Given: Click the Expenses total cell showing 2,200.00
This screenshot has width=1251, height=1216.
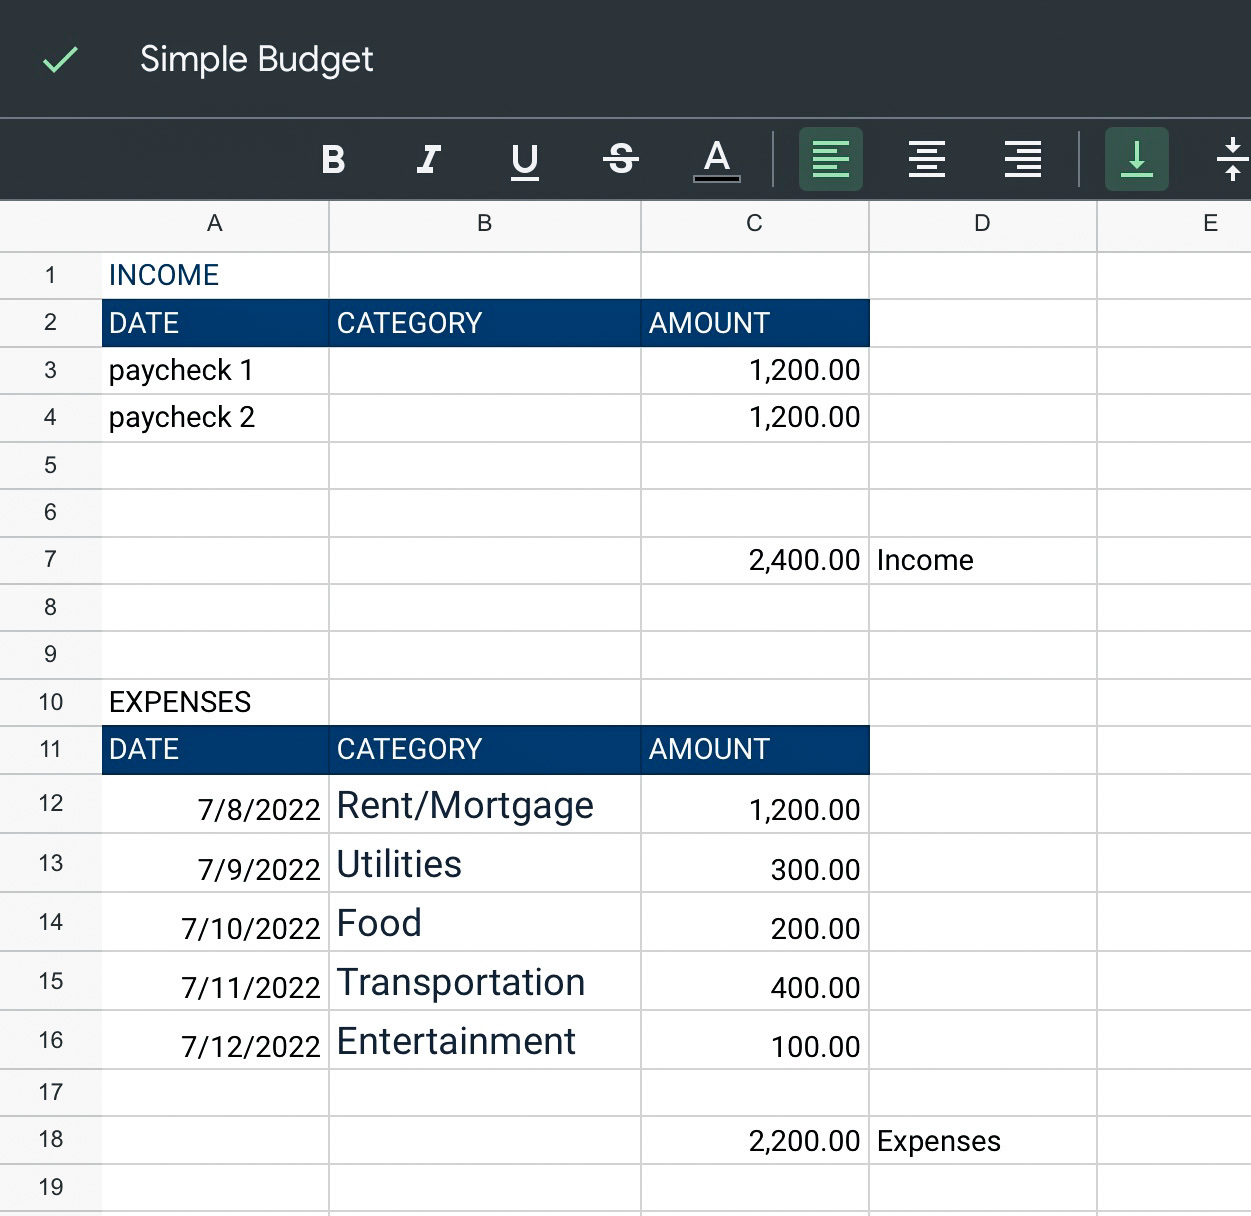Looking at the screenshot, I should (x=755, y=1140).
